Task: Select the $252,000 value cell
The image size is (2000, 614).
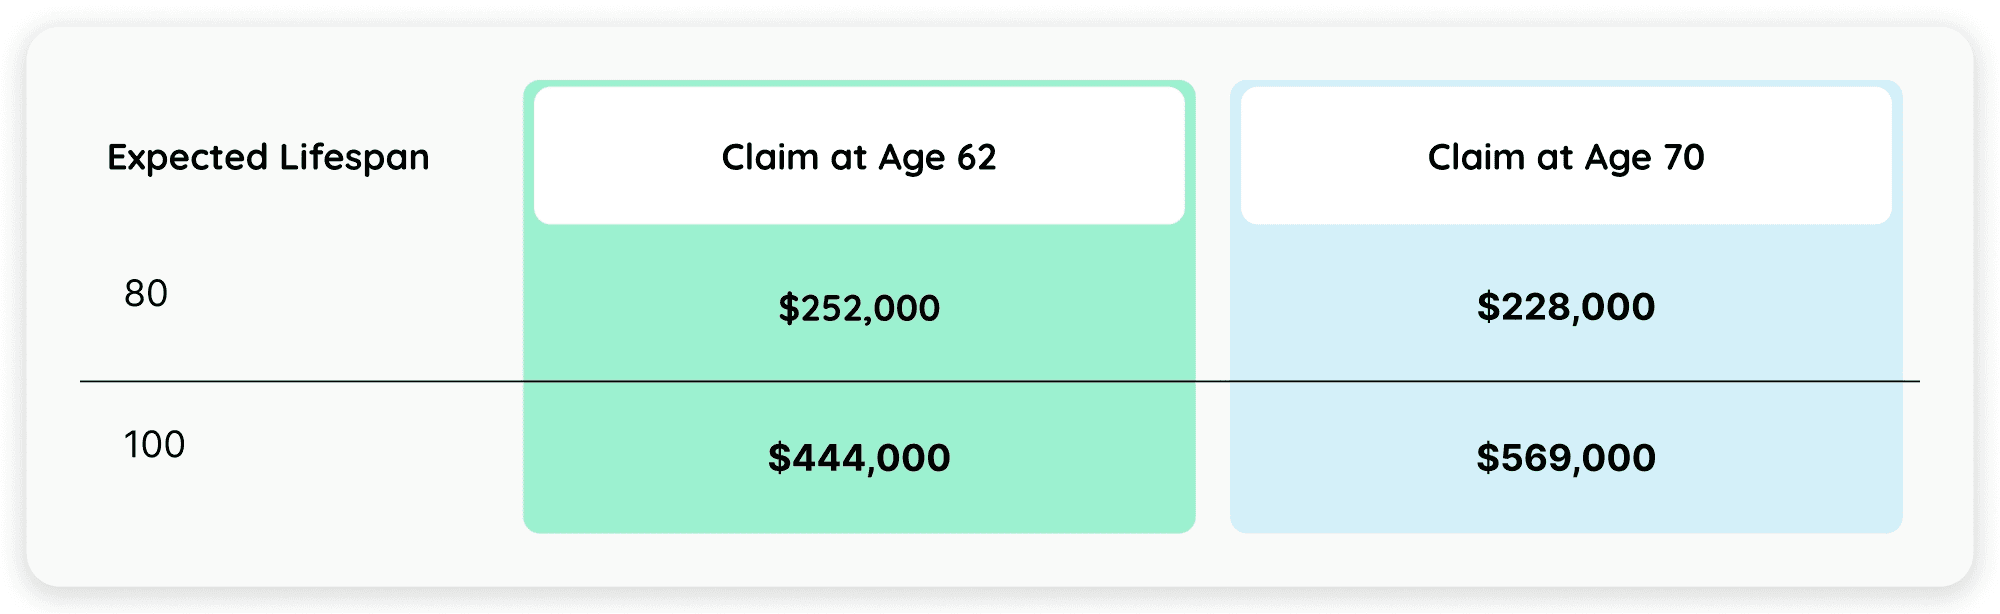Action: (859, 308)
